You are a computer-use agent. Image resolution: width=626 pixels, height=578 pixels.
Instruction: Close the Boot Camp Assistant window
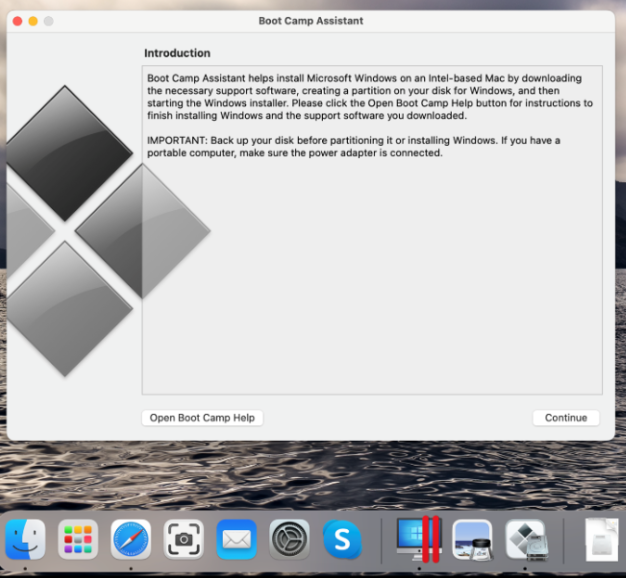pyautogui.click(x=17, y=21)
